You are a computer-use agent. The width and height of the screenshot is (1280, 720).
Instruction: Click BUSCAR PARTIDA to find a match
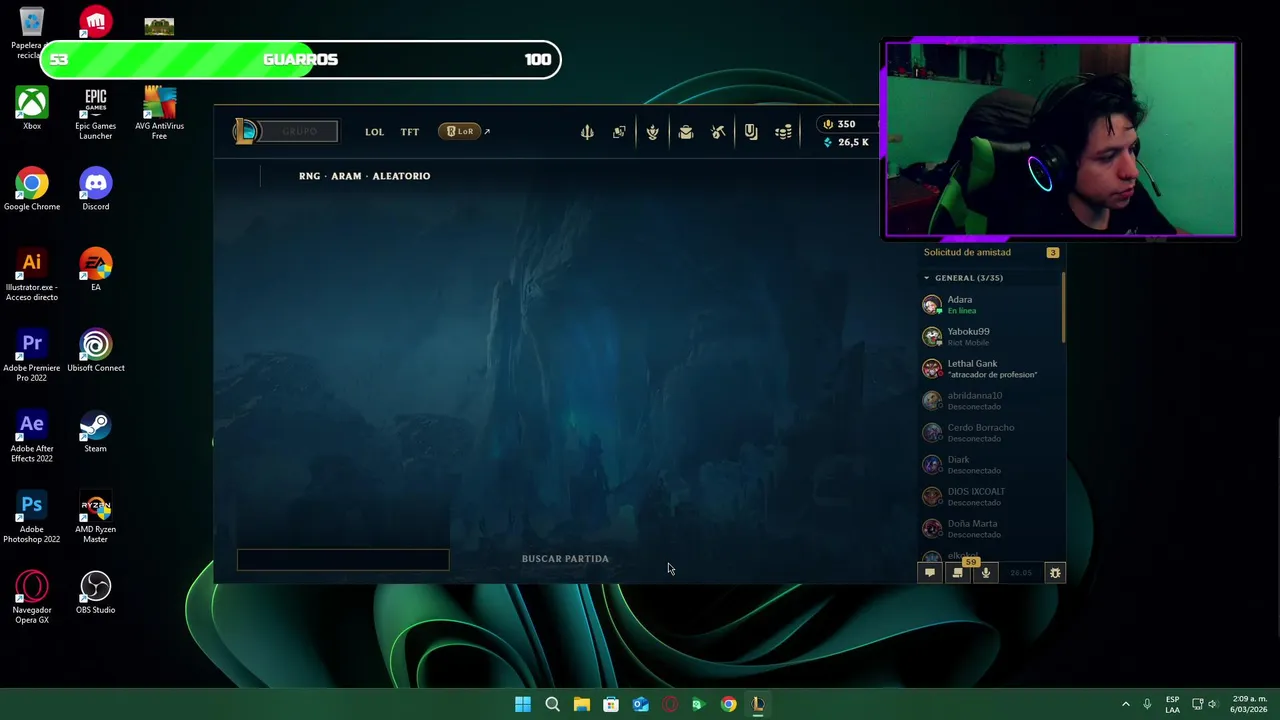[x=565, y=559]
